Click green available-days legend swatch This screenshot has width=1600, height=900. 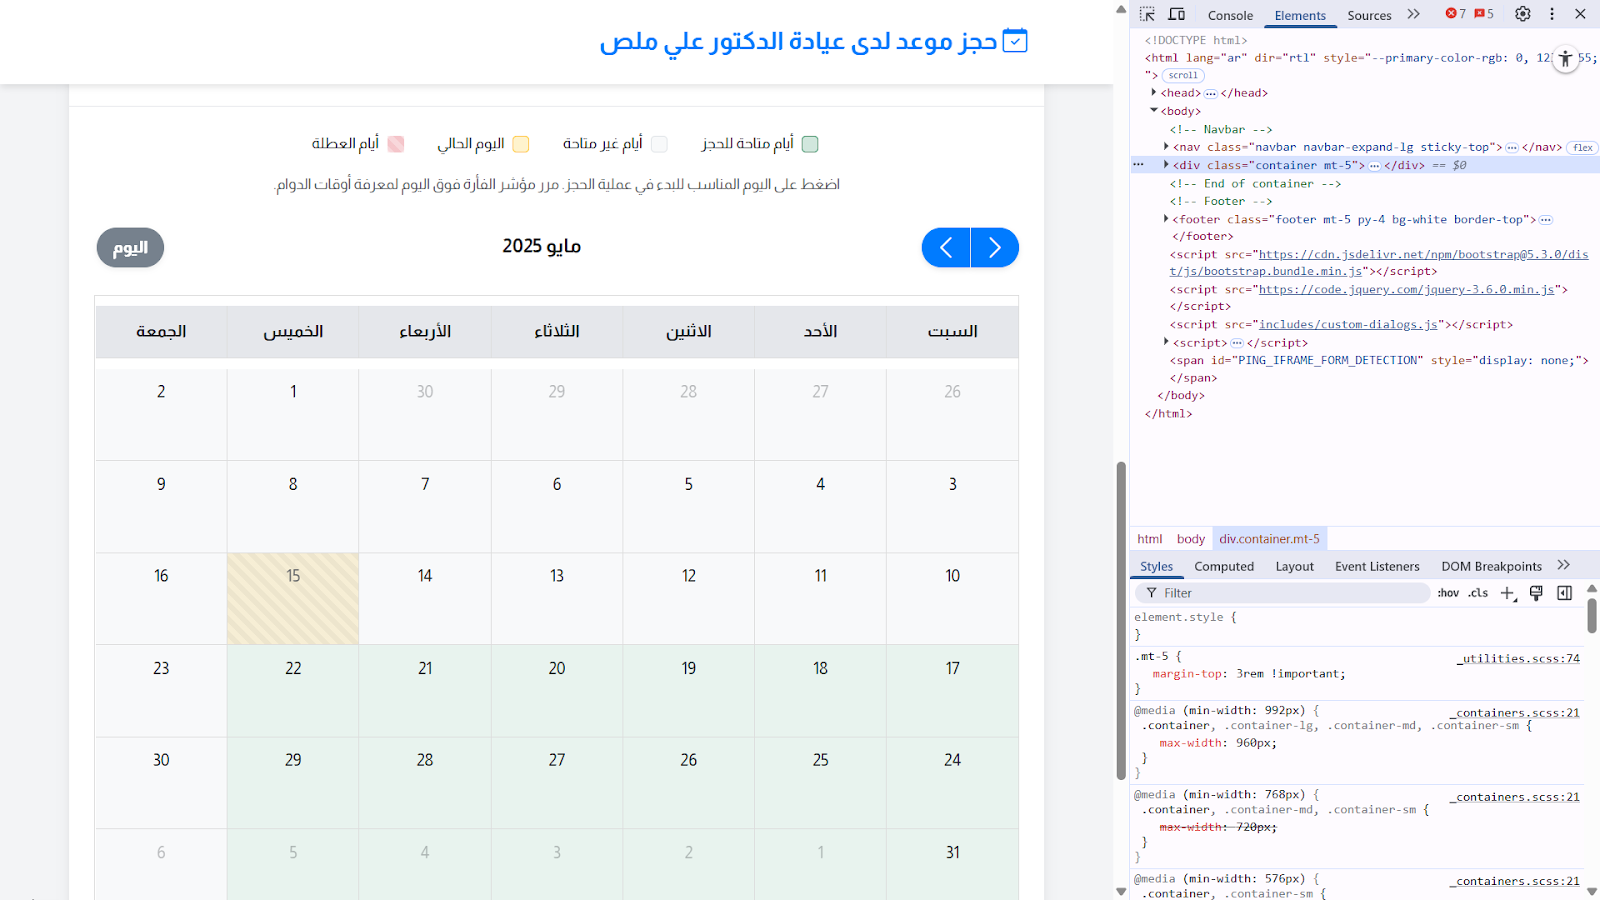[x=810, y=144]
